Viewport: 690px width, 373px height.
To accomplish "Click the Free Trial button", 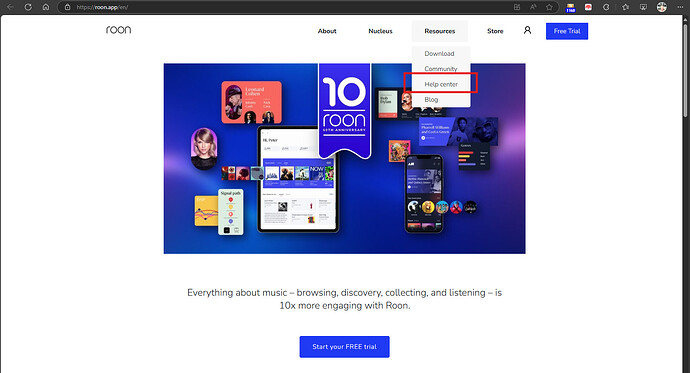I will click(567, 31).
